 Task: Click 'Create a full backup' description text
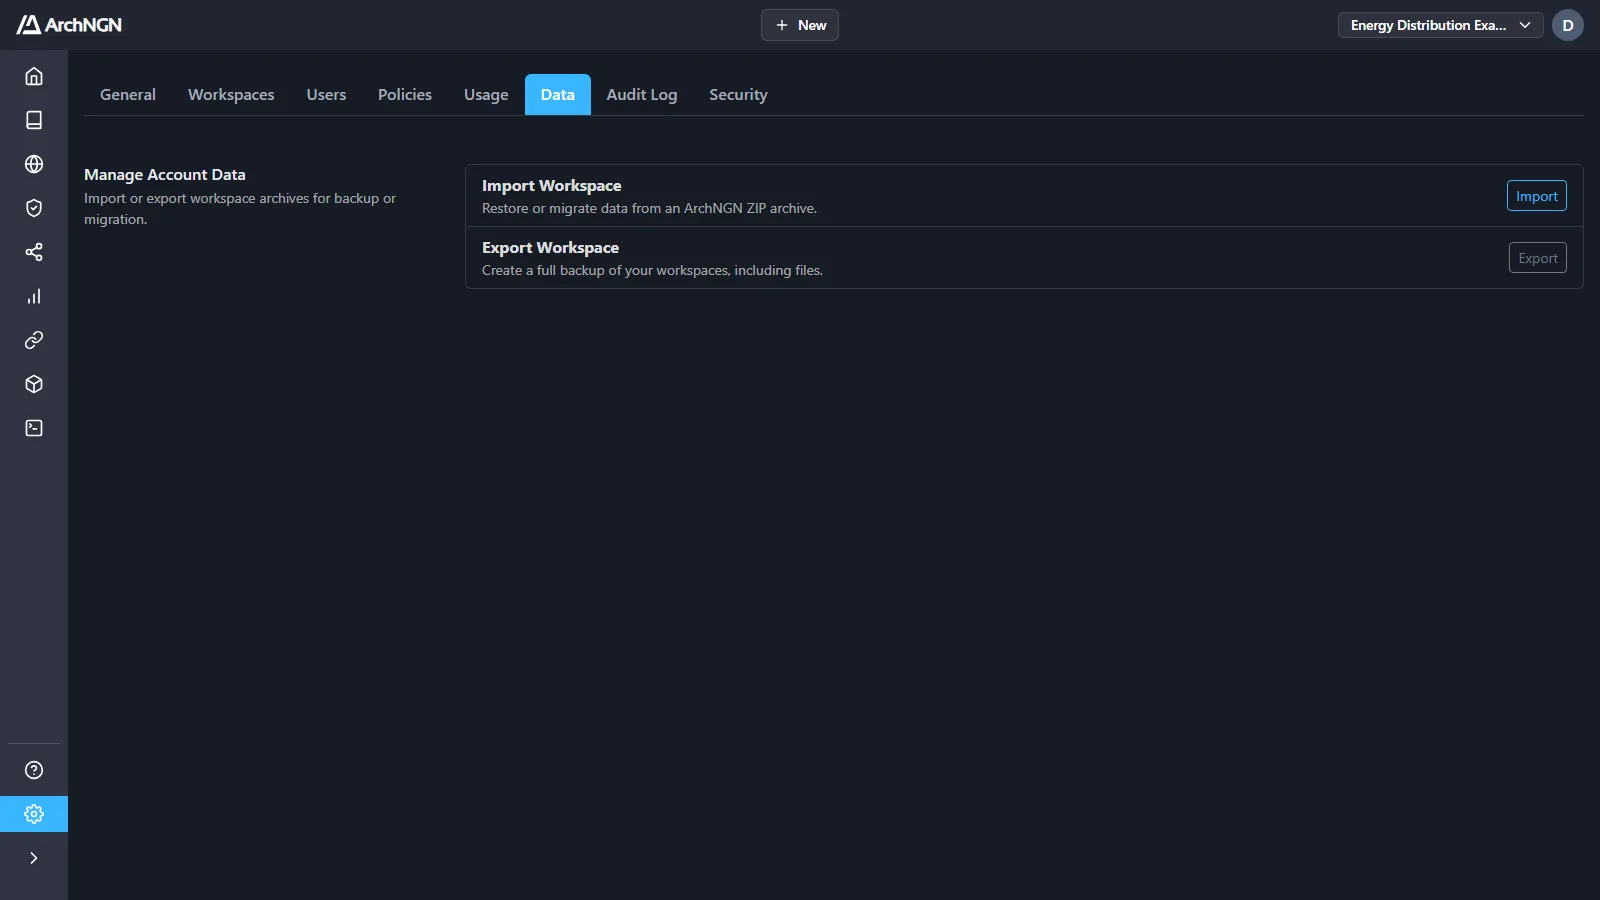652,271
